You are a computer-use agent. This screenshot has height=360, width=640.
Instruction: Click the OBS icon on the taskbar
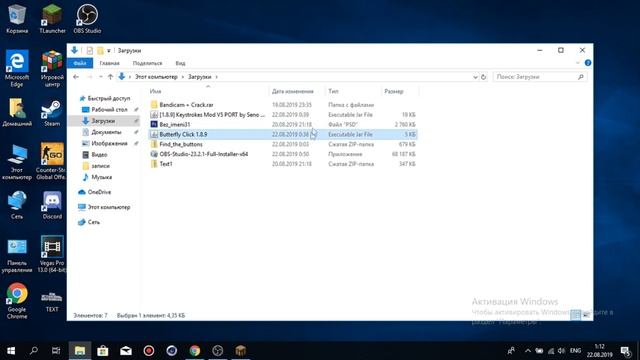coord(218,351)
